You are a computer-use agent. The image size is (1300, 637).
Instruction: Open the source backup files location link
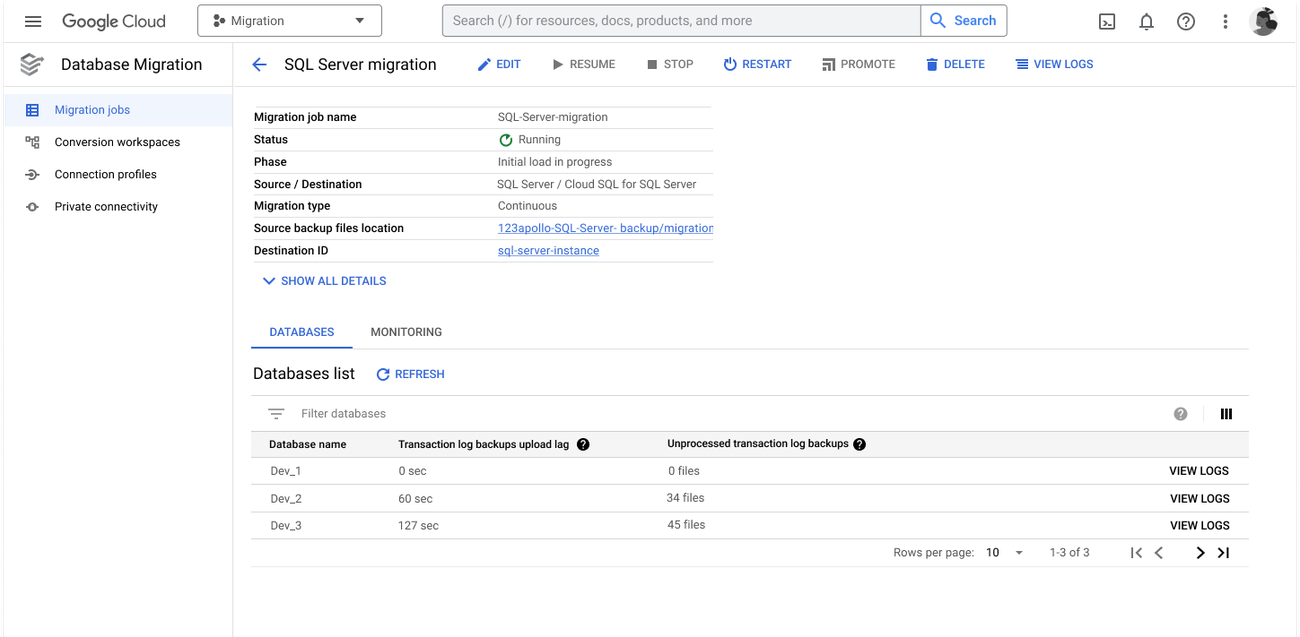pos(605,228)
